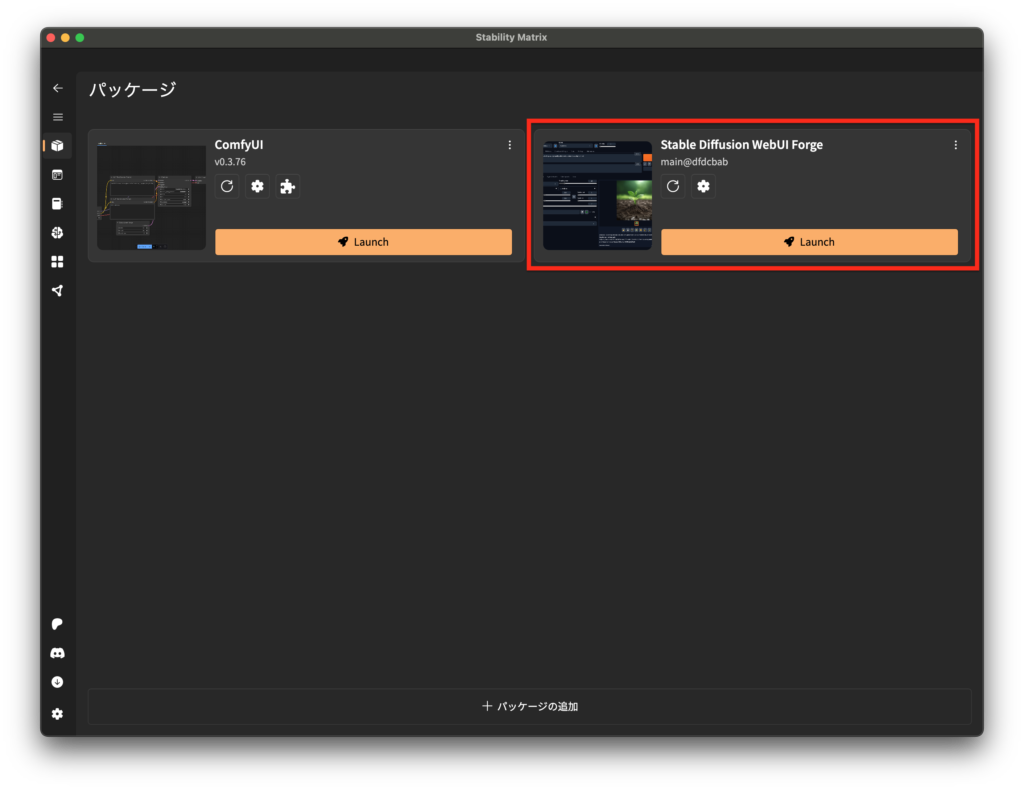Viewport: 1024px width, 790px height.
Task: Open the Patreon icon in sidebar
Action: [57, 624]
